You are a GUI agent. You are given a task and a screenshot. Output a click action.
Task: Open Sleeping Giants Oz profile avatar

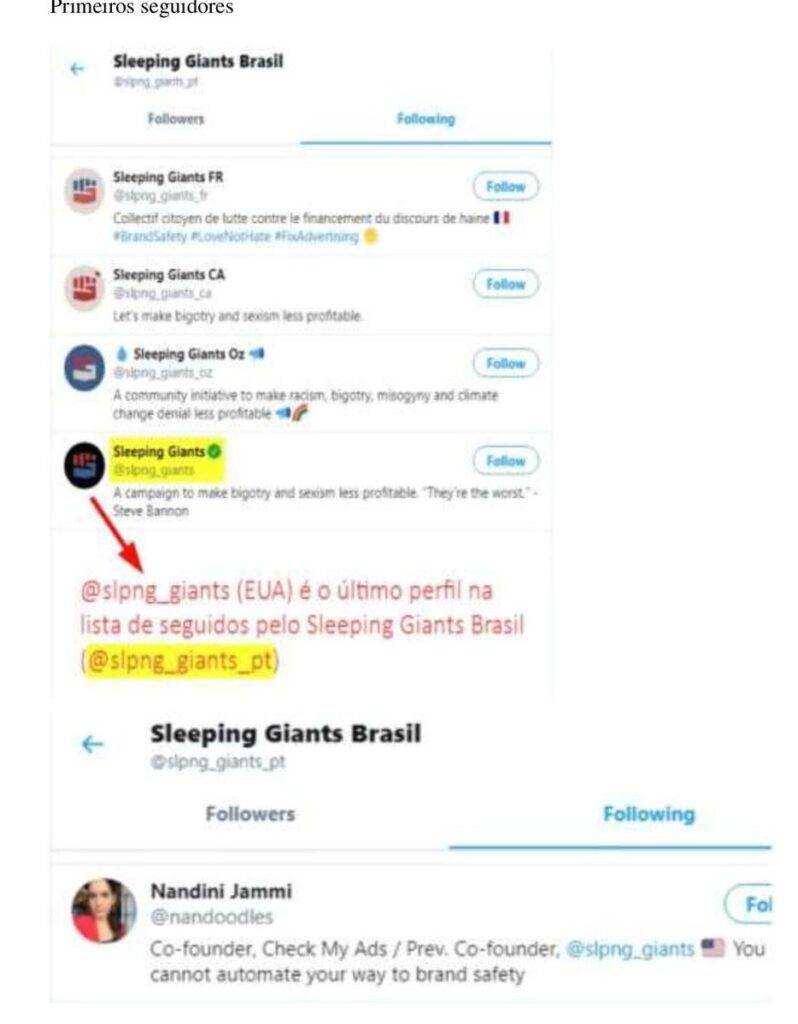[x=84, y=368]
